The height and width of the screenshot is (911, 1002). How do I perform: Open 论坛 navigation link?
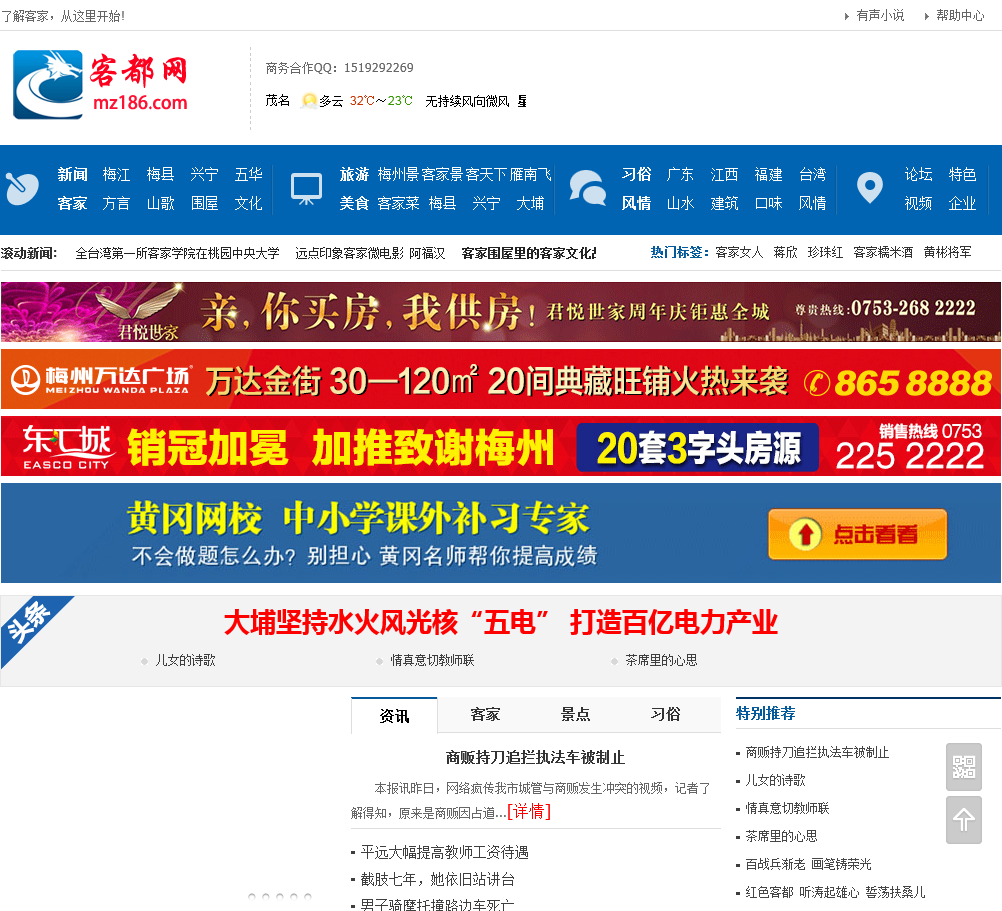pos(918,174)
